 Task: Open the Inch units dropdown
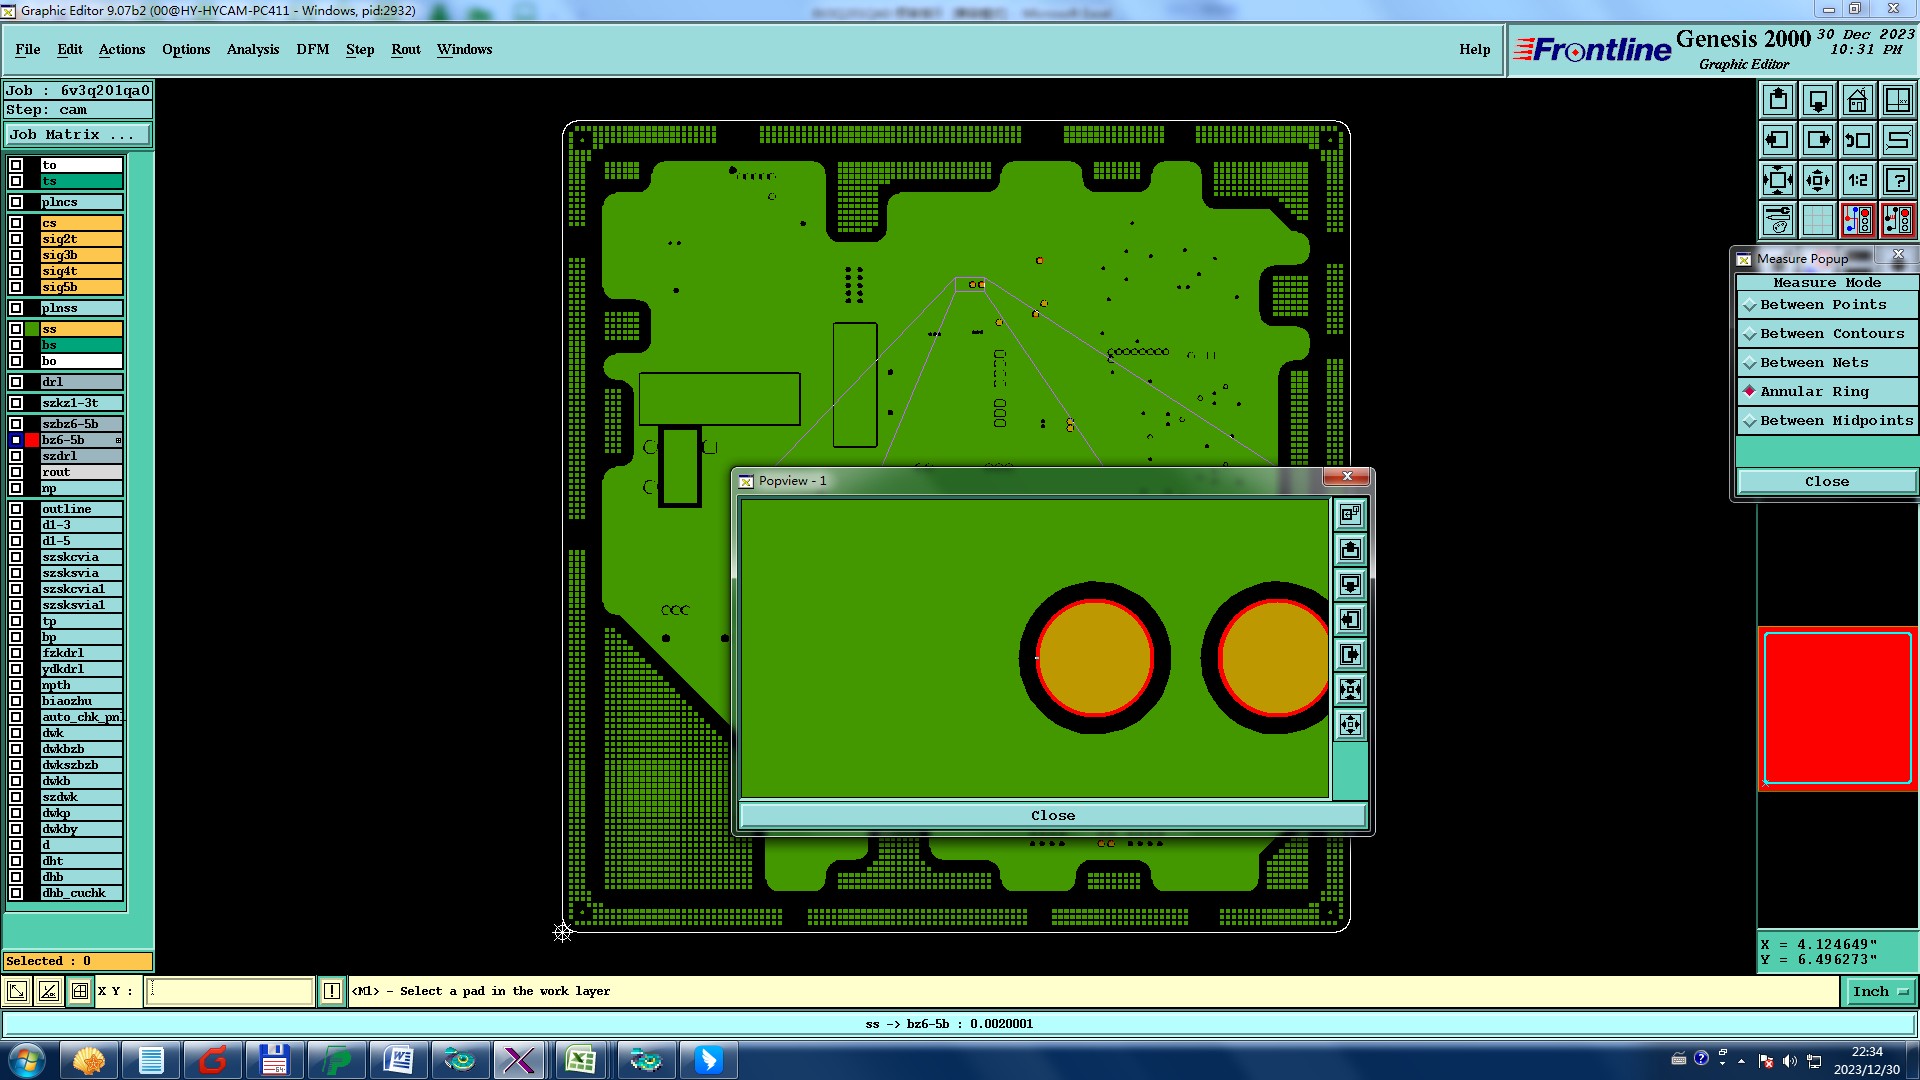1880,991
